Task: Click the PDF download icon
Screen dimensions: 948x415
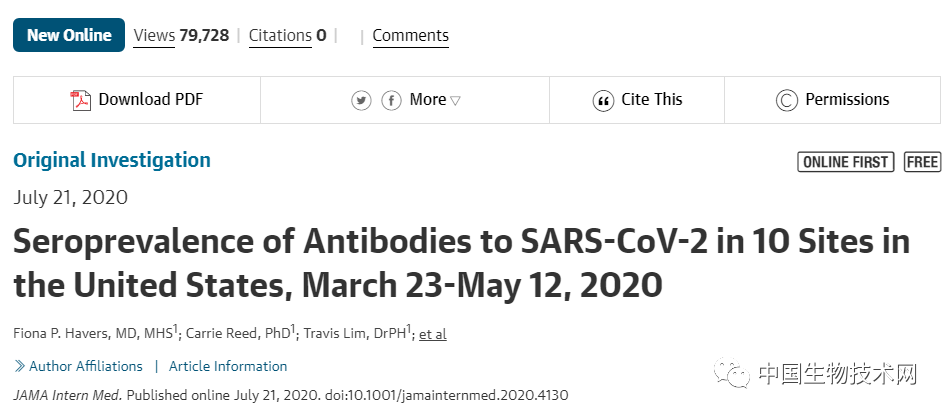Action: (80, 100)
